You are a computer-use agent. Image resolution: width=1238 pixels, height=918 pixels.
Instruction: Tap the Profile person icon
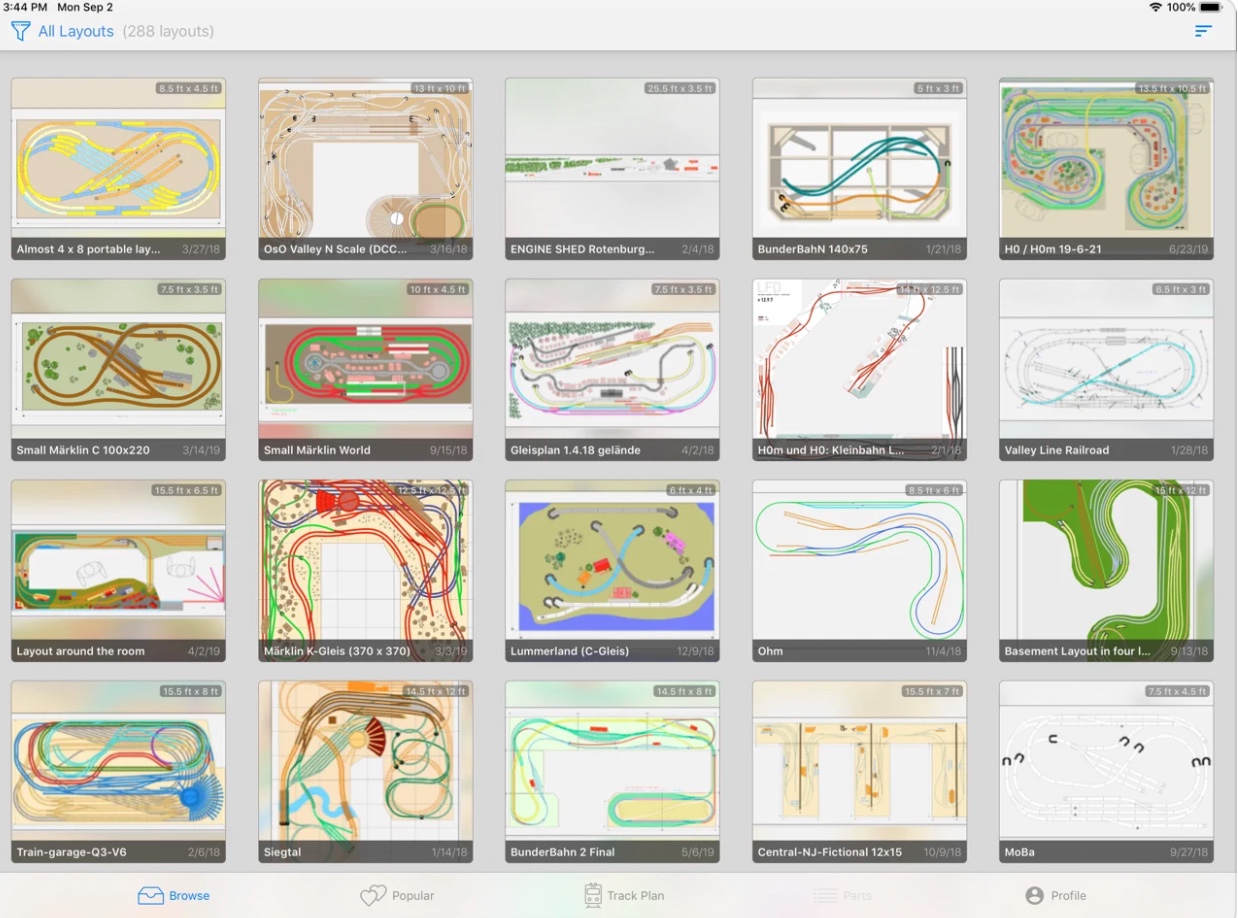click(1034, 895)
